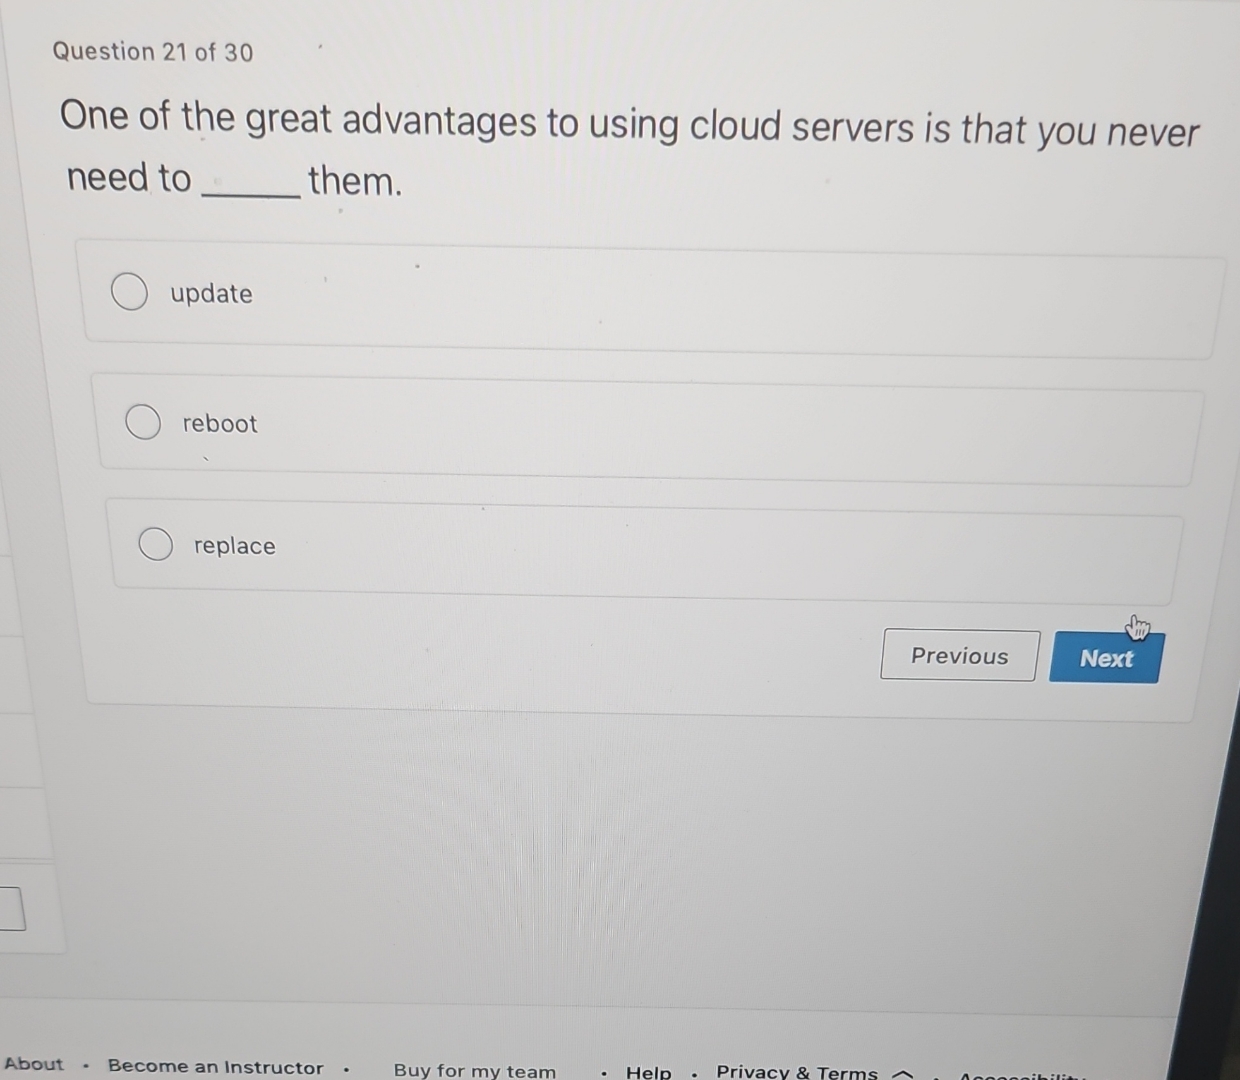Open the Help link in the footer
The width and height of the screenshot is (1240, 1080).
(x=648, y=1071)
